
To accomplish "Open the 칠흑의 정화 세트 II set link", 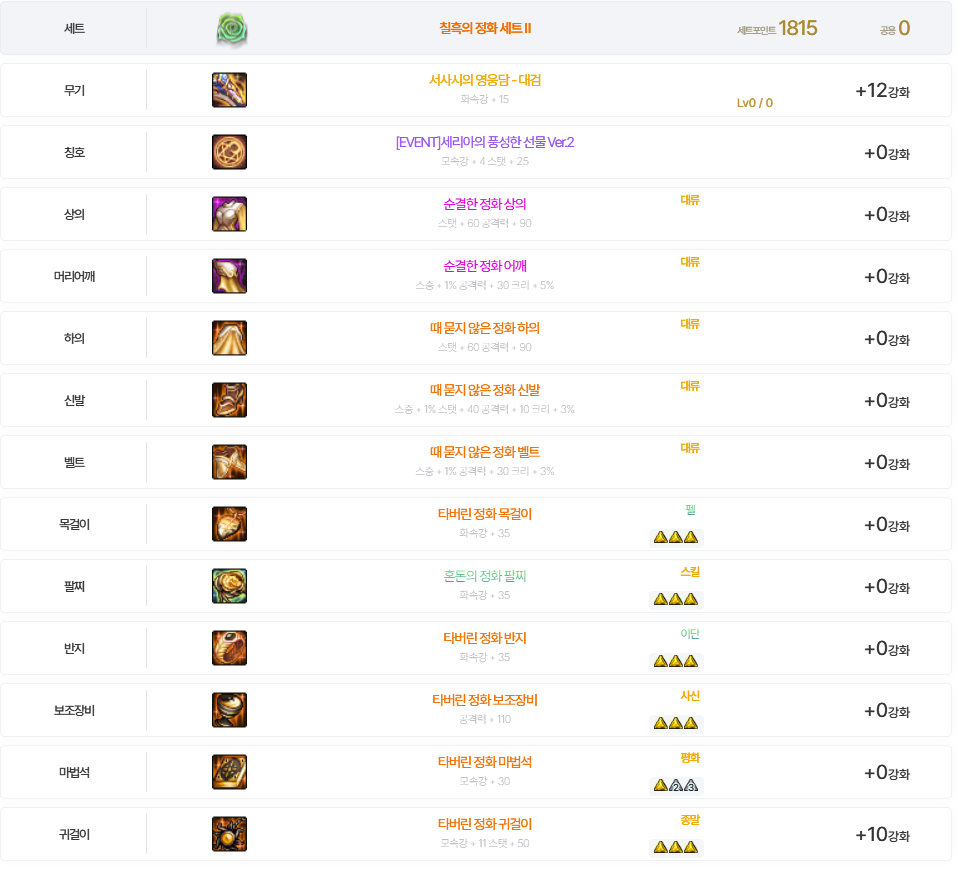I will point(485,28).
